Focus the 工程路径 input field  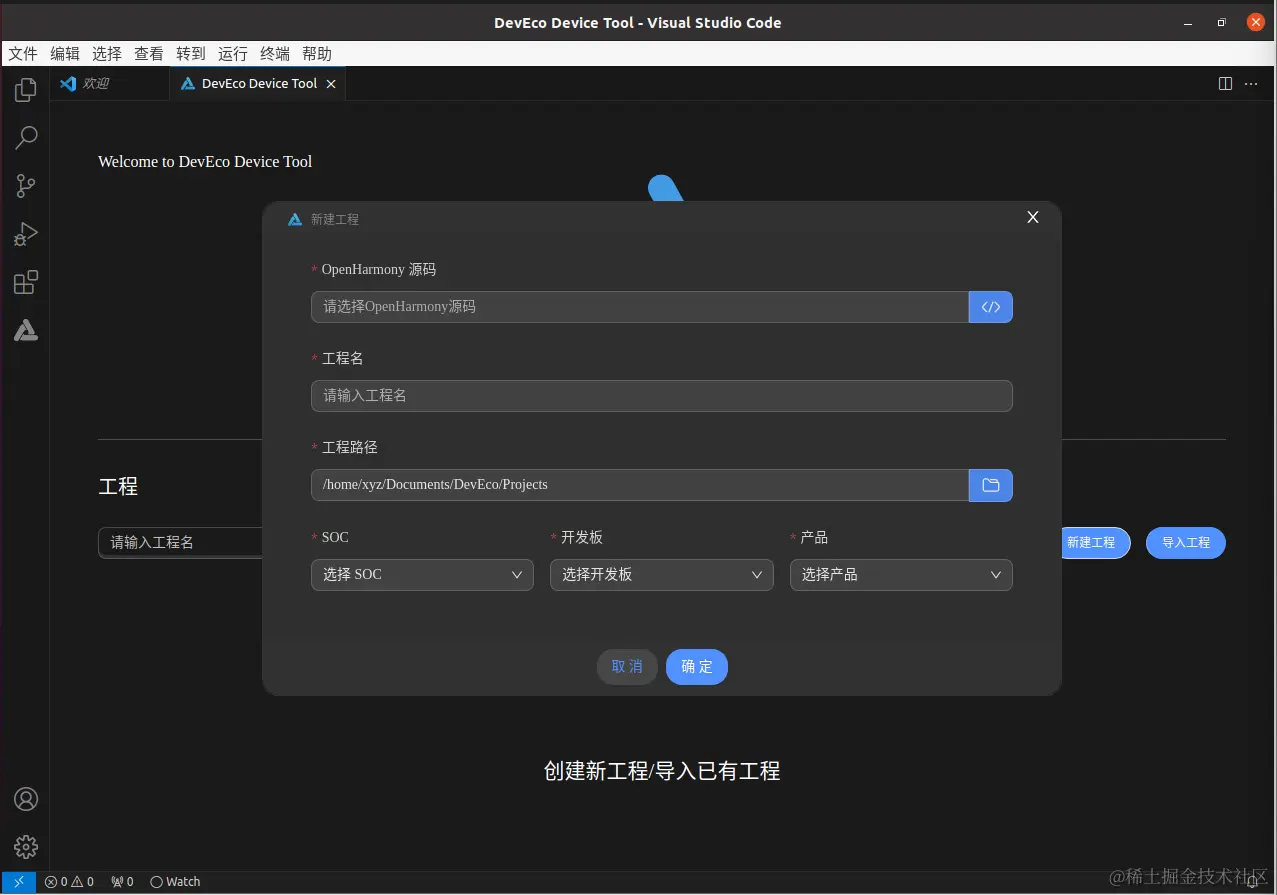point(640,485)
